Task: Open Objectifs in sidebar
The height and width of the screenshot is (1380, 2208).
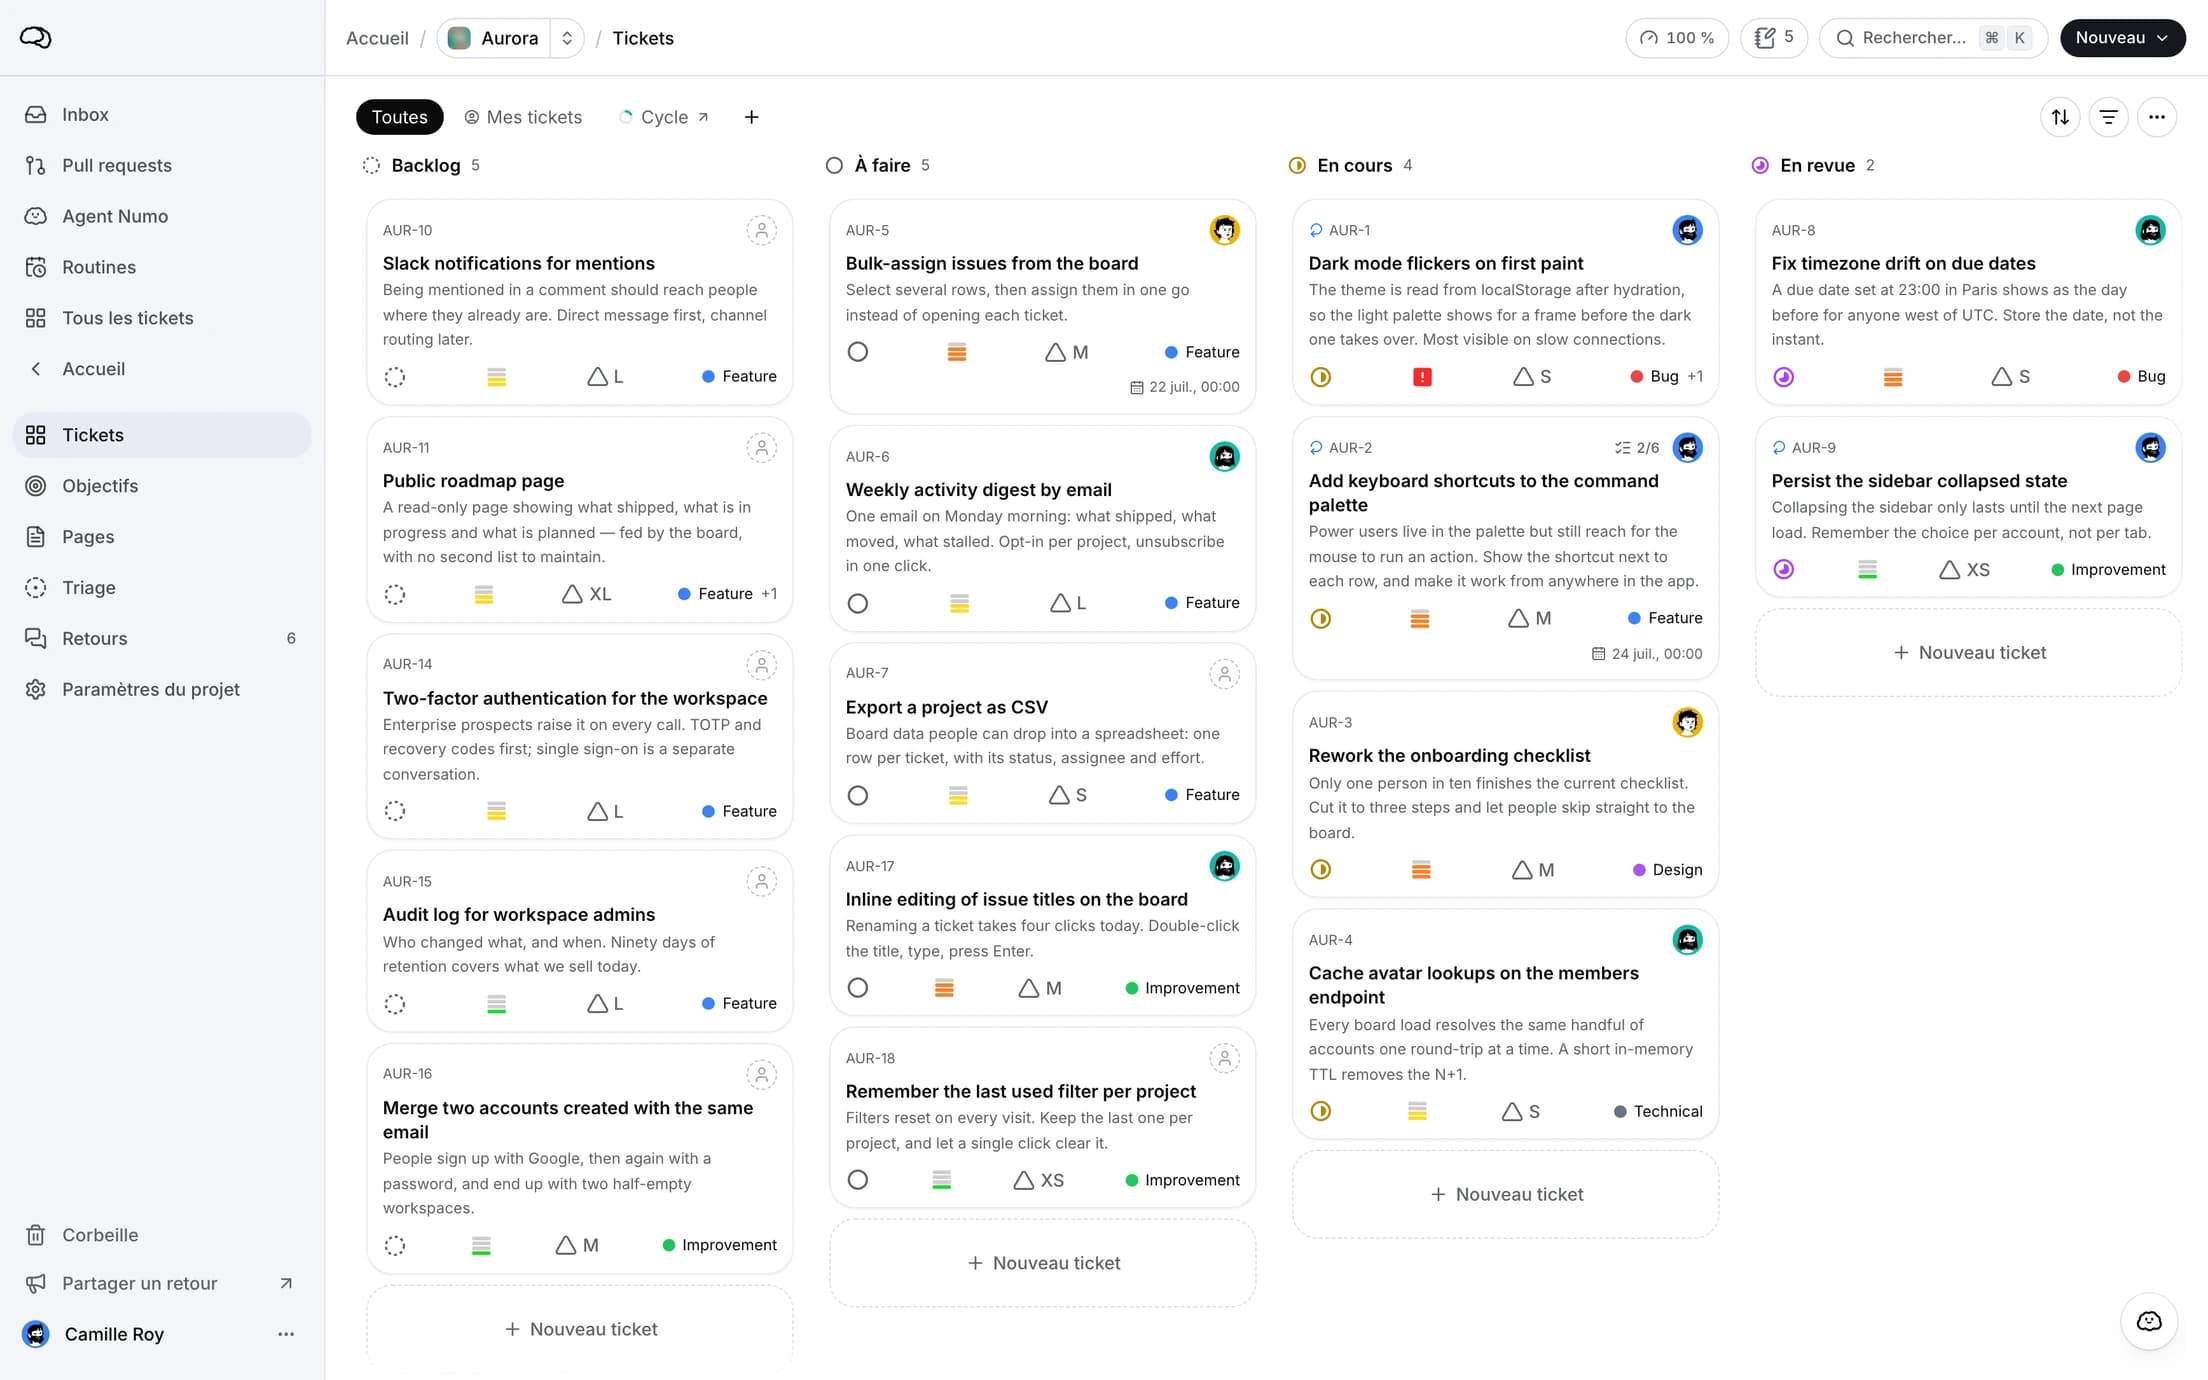Action: (x=162, y=486)
